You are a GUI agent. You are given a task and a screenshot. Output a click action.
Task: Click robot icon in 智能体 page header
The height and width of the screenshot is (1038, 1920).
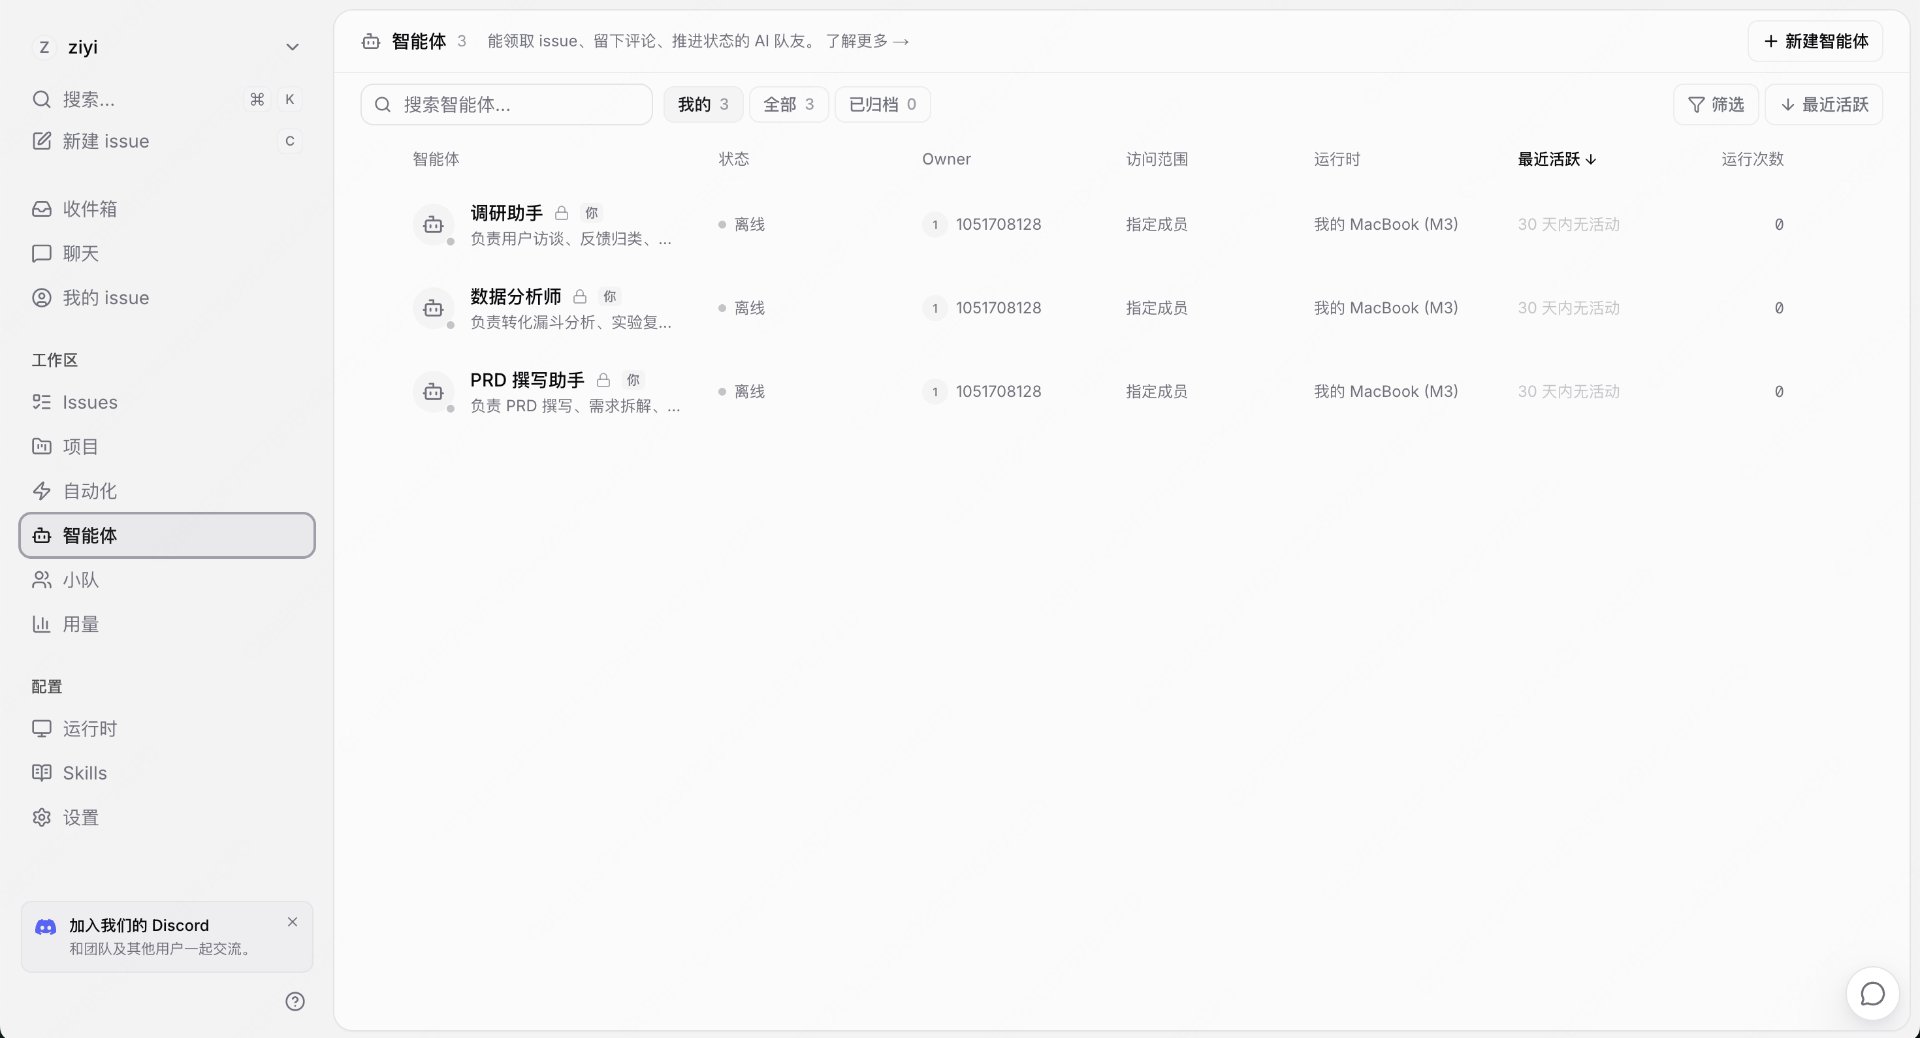371,41
